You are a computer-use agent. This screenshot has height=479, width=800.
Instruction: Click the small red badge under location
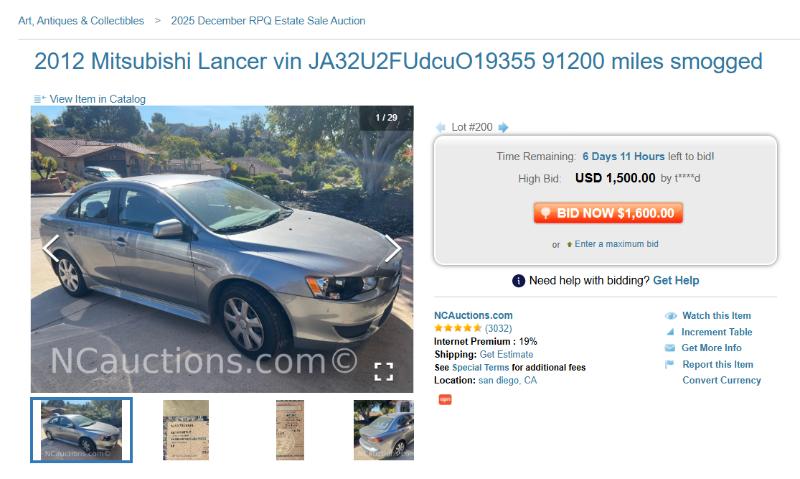point(445,399)
